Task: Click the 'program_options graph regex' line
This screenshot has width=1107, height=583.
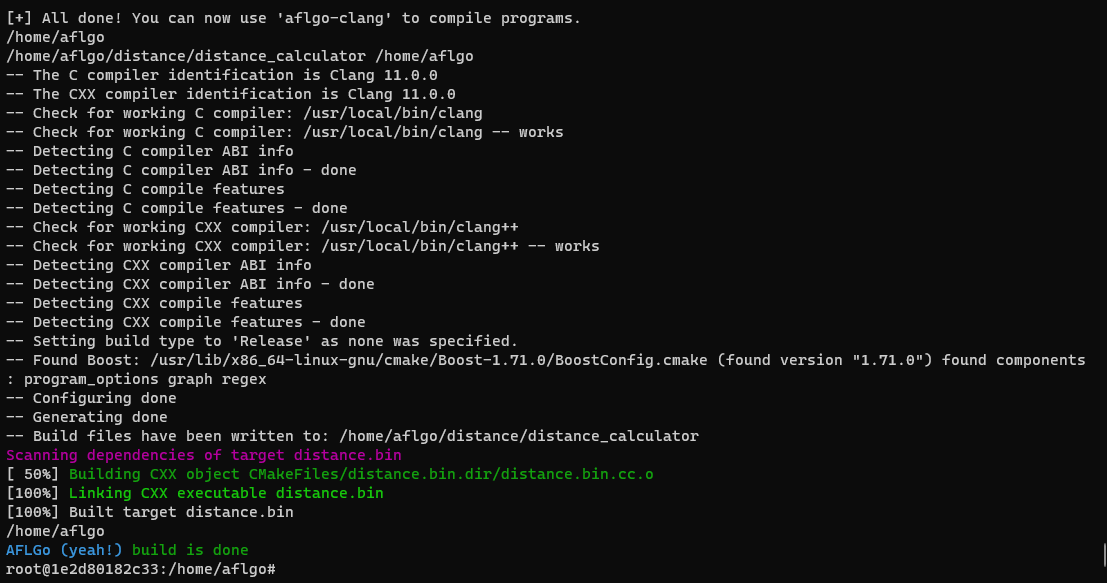Action: pyautogui.click(x=136, y=379)
